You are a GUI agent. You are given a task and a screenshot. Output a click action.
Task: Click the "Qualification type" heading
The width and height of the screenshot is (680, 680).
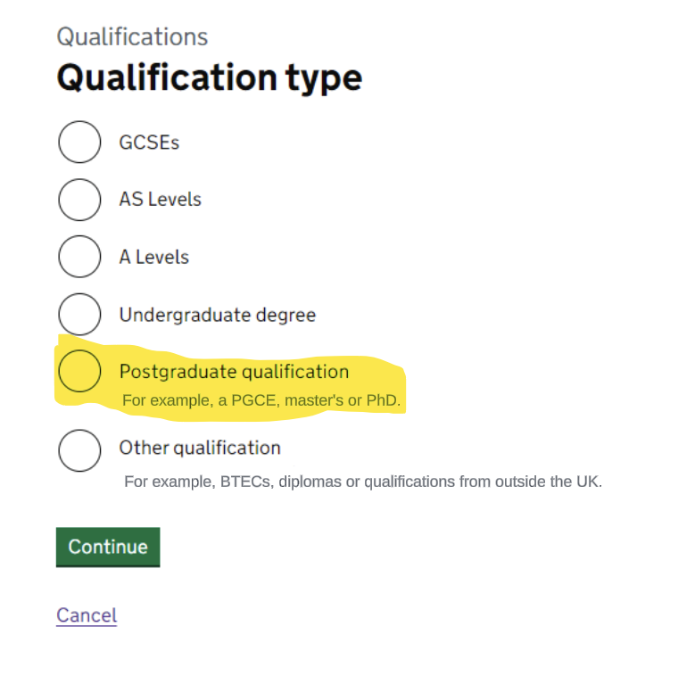[x=209, y=77]
